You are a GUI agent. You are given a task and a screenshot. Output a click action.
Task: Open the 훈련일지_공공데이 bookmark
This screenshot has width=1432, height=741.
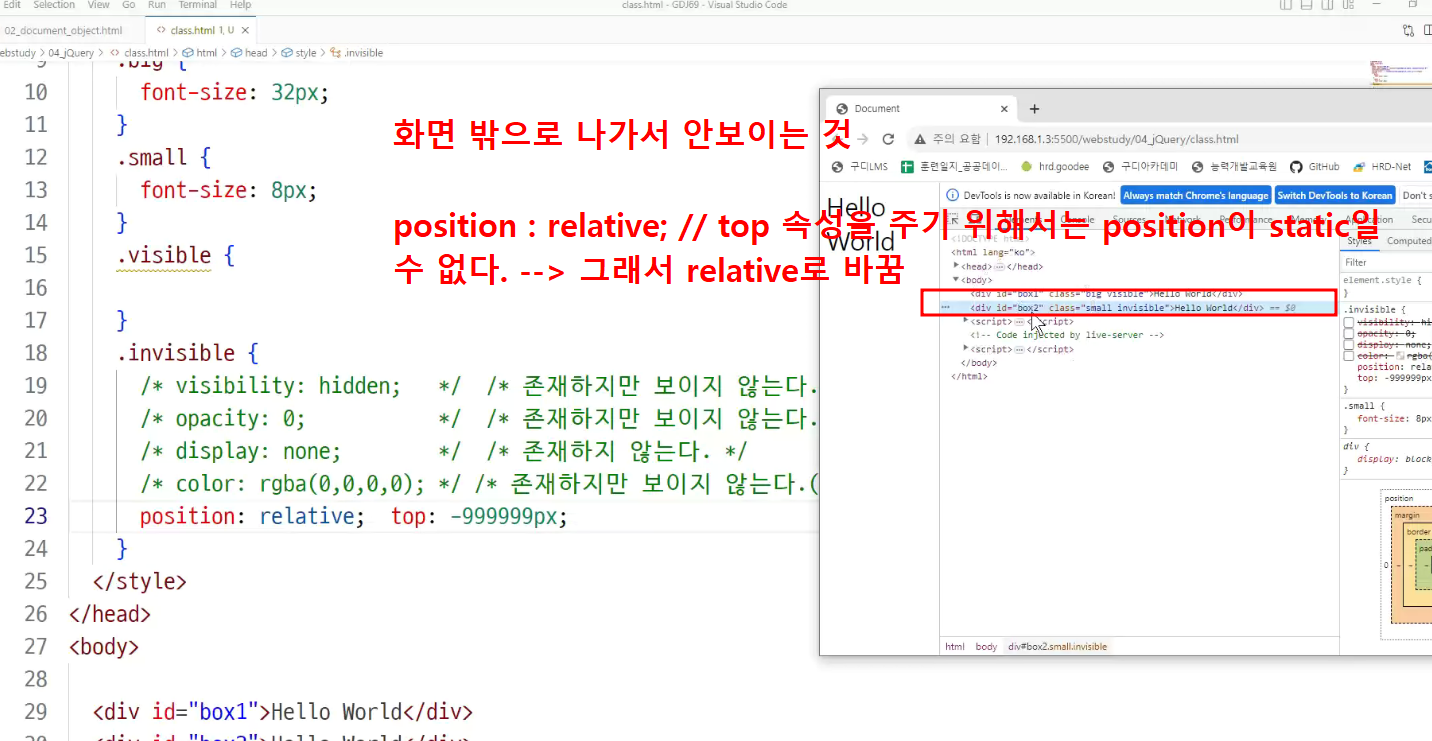tap(955, 167)
